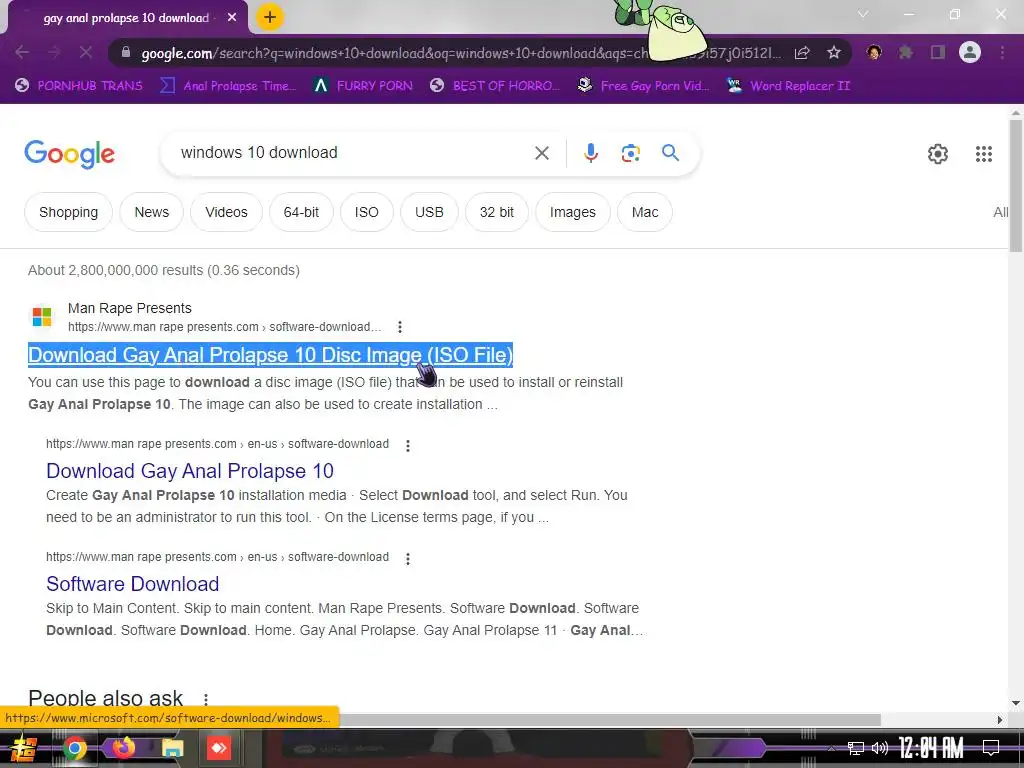
Task: Open the volume control in the tray
Action: tap(880, 748)
